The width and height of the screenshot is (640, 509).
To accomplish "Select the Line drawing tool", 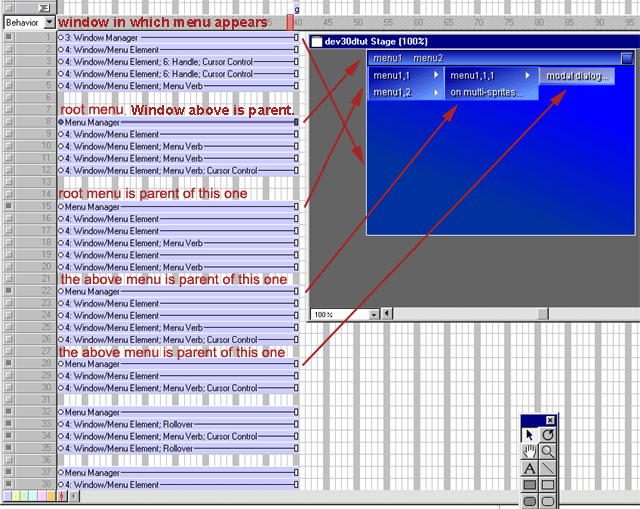I will click(547, 469).
